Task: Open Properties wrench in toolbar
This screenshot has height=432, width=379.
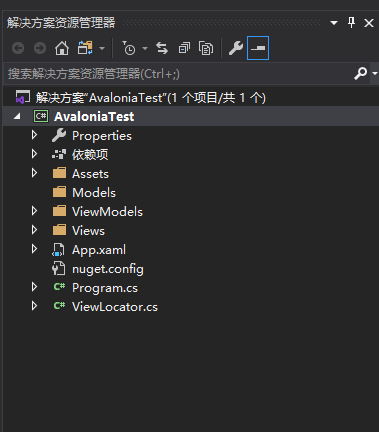Action: coord(236,48)
